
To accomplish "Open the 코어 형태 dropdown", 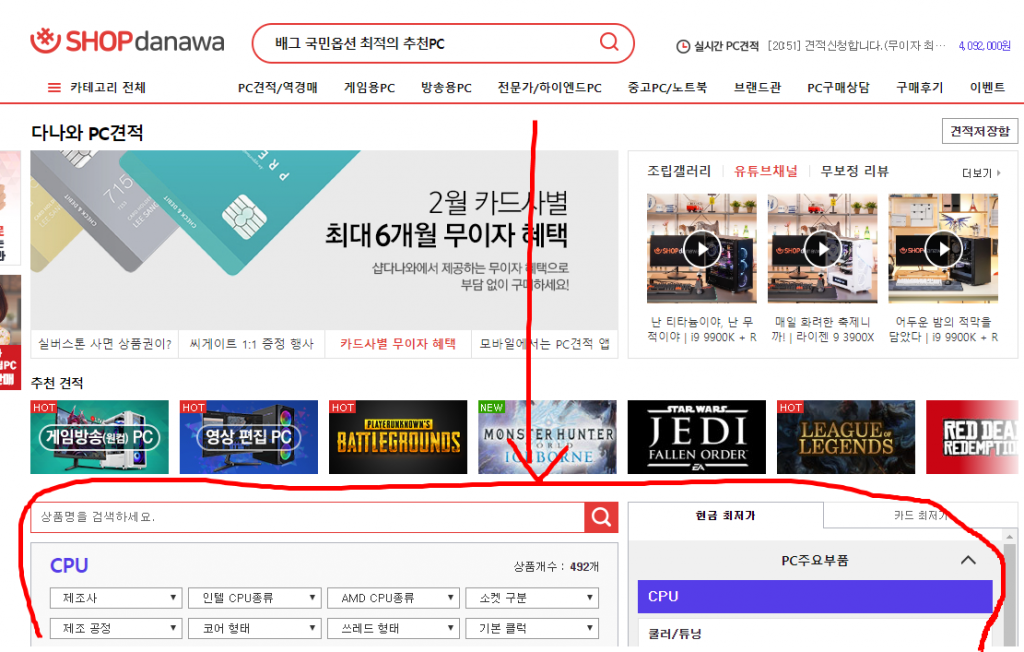I will [x=254, y=628].
